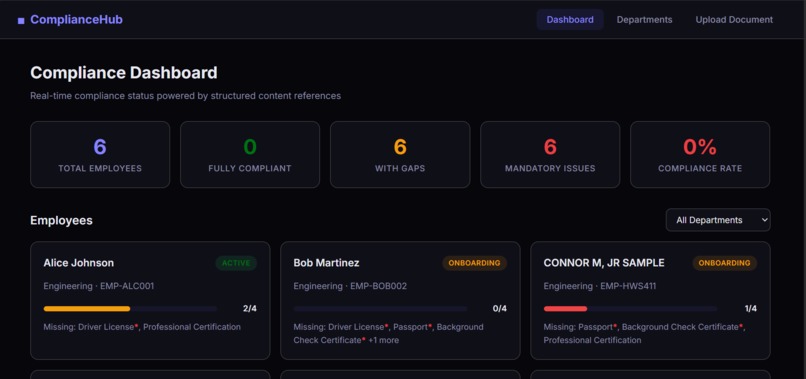Image resolution: width=806 pixels, height=379 pixels.
Task: Click 'Engineering · EMP-ALC001' text
Action: tap(99, 286)
